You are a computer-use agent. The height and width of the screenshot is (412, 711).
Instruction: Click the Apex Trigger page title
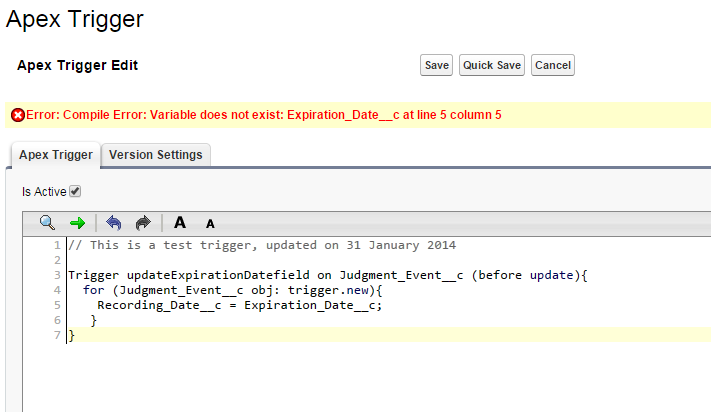[74, 19]
